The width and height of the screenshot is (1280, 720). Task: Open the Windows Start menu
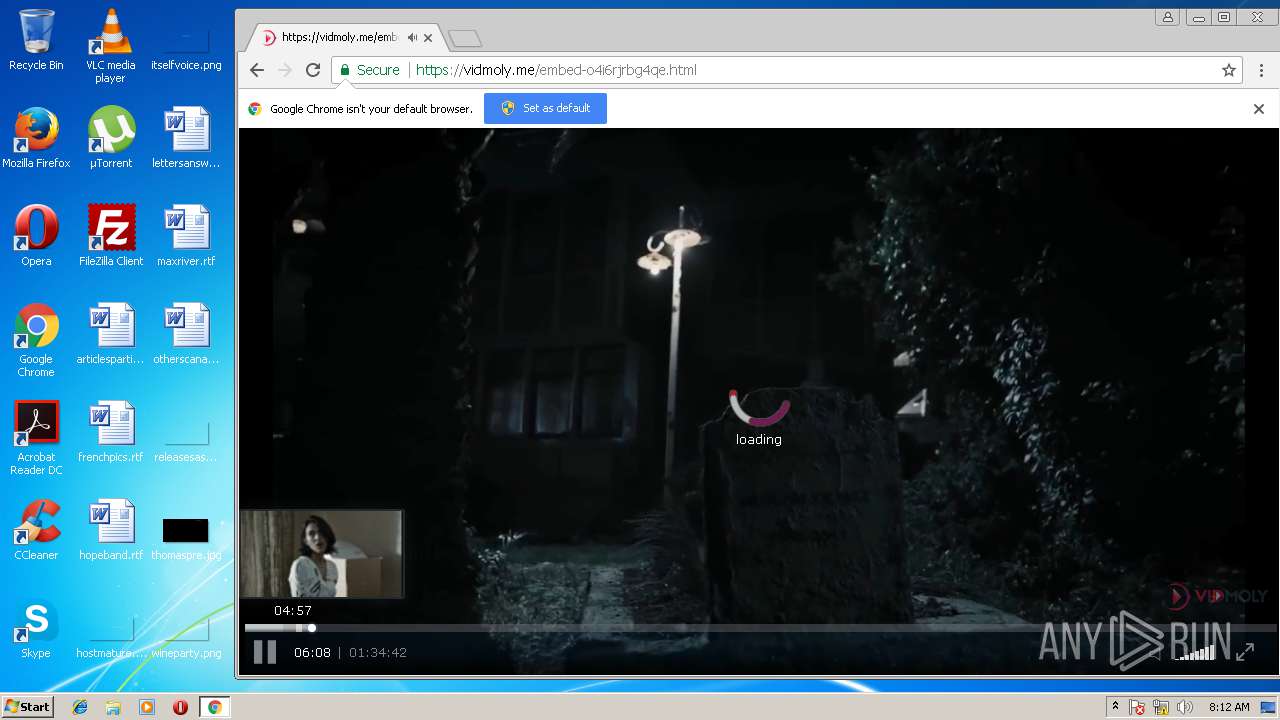pyautogui.click(x=27, y=707)
